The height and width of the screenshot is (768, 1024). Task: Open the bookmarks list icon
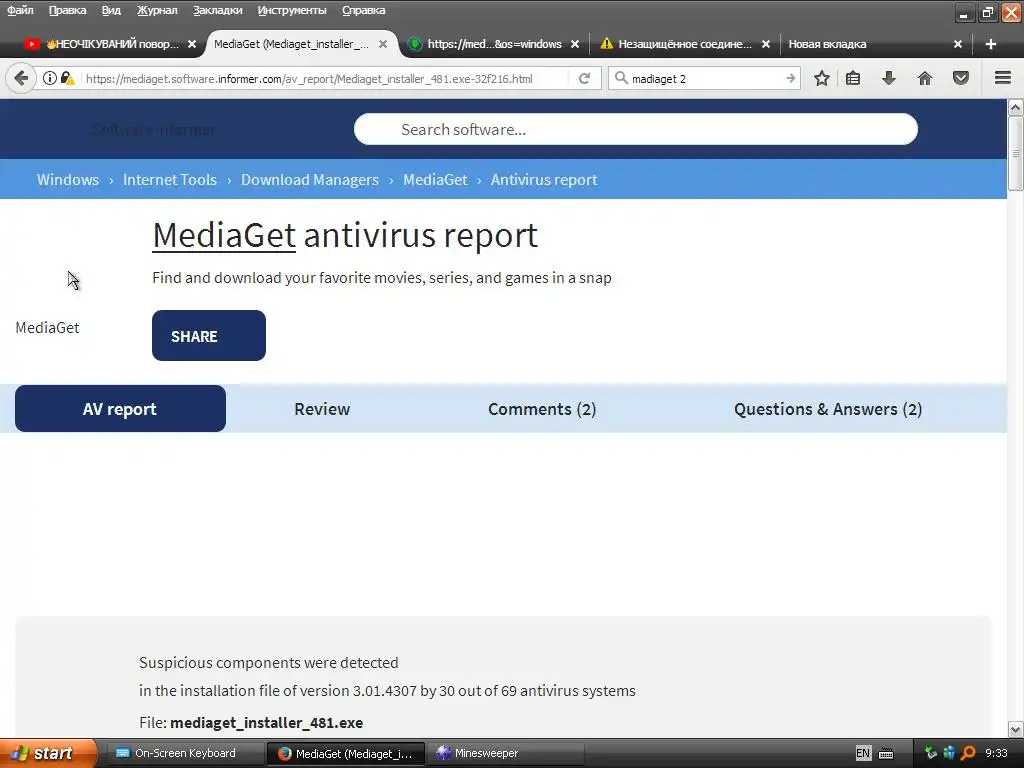click(853, 78)
